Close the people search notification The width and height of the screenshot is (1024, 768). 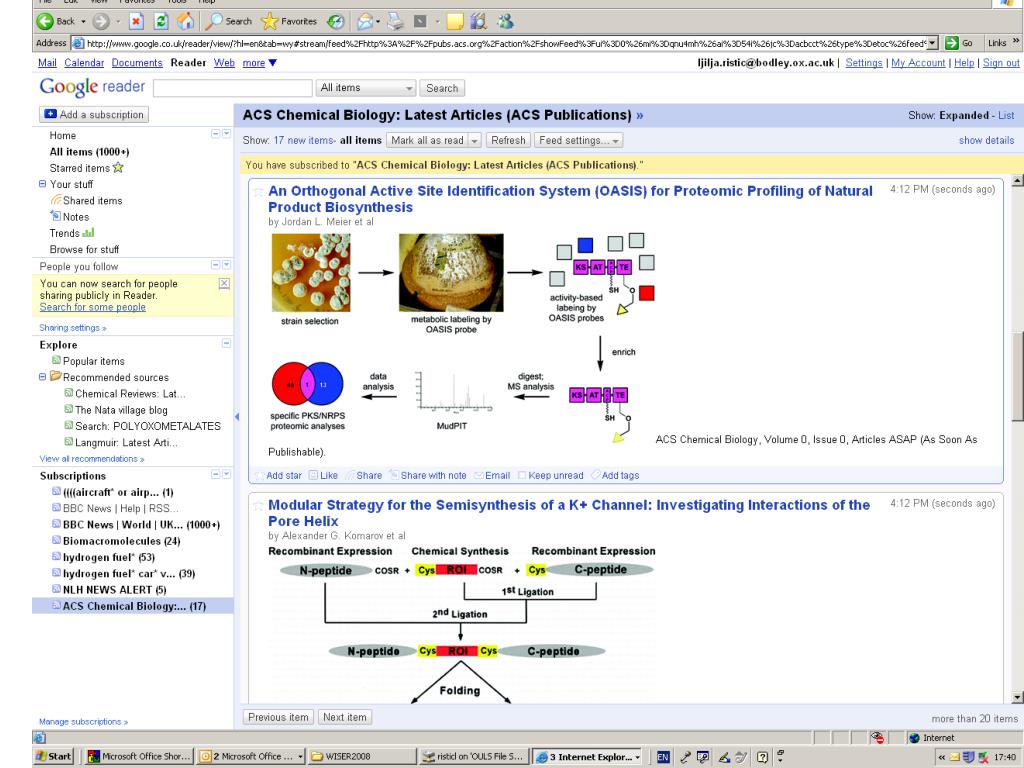(224, 283)
